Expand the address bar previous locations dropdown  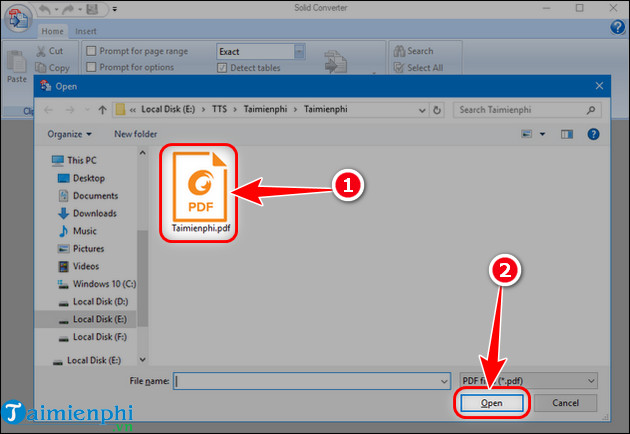coord(422,110)
